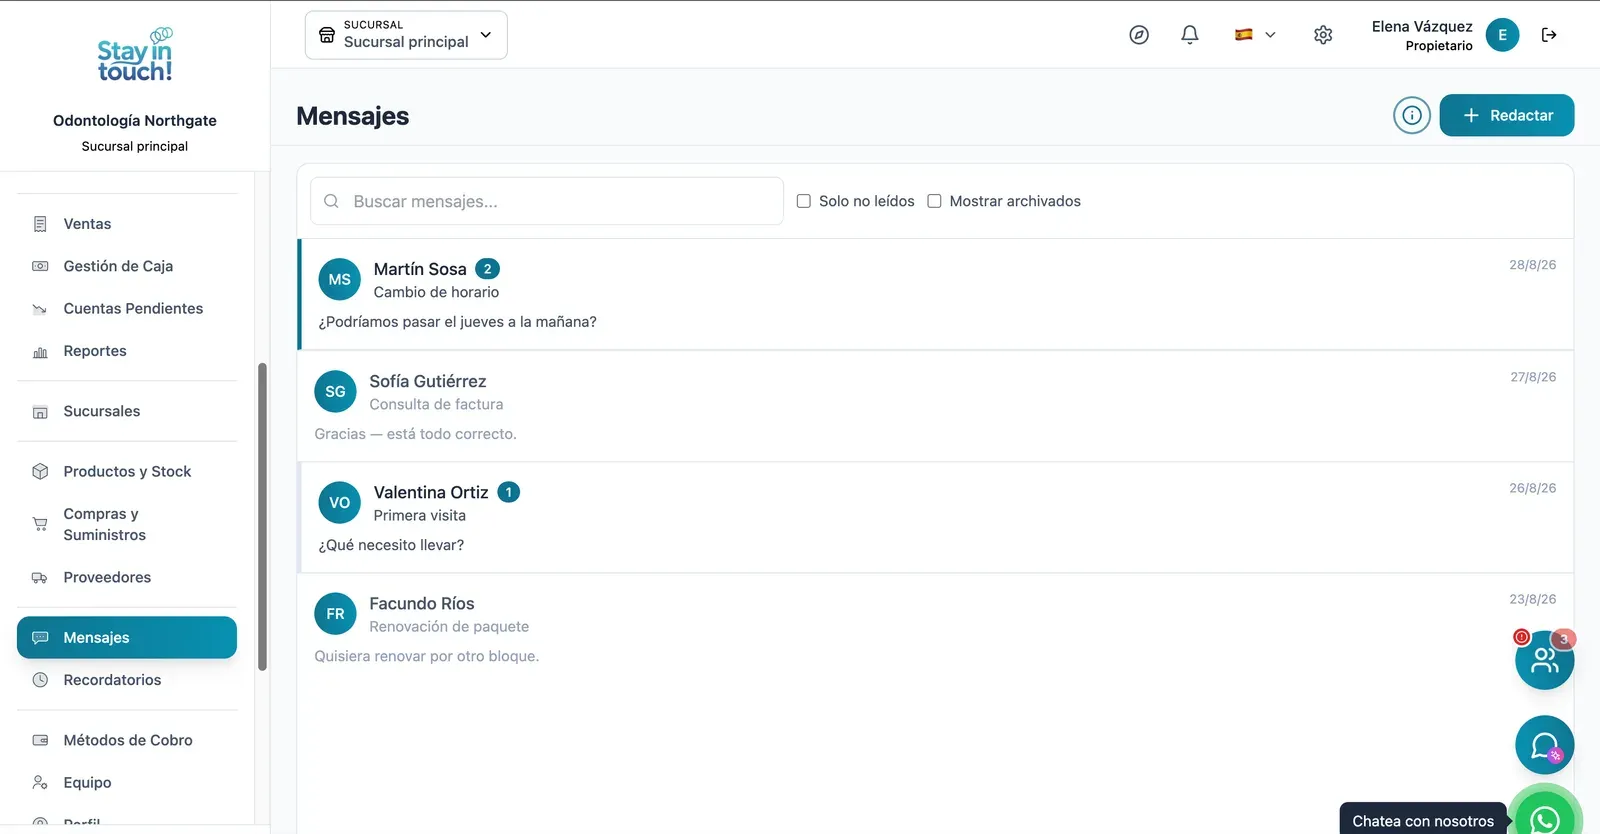Open the compass explore icon

[1139, 35]
